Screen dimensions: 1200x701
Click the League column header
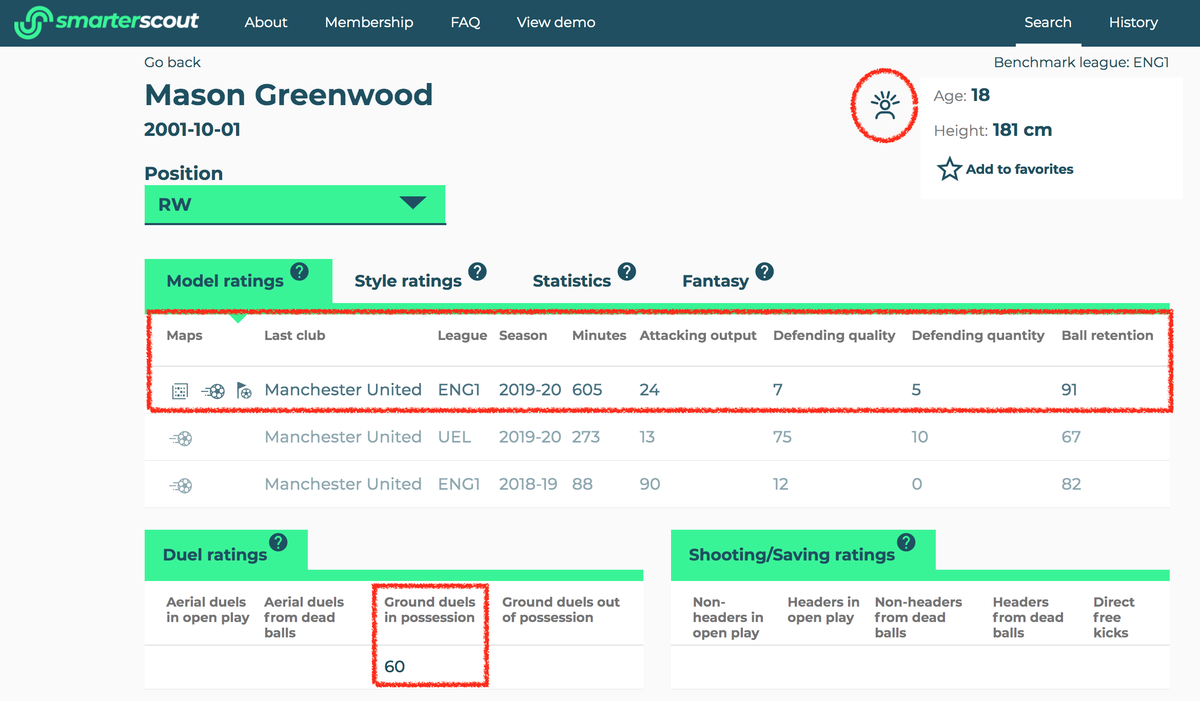coord(462,335)
